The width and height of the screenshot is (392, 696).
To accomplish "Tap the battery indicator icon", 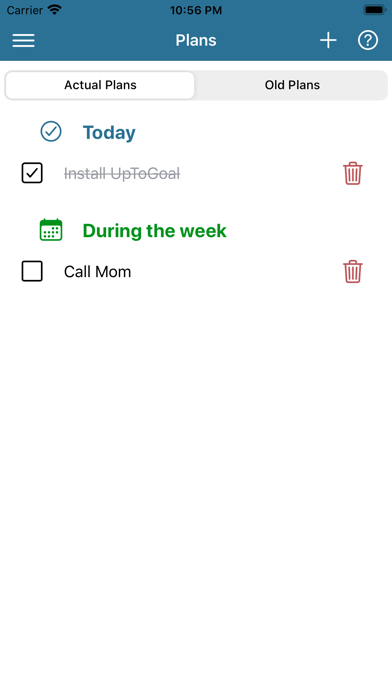I will pyautogui.click(x=375, y=10).
